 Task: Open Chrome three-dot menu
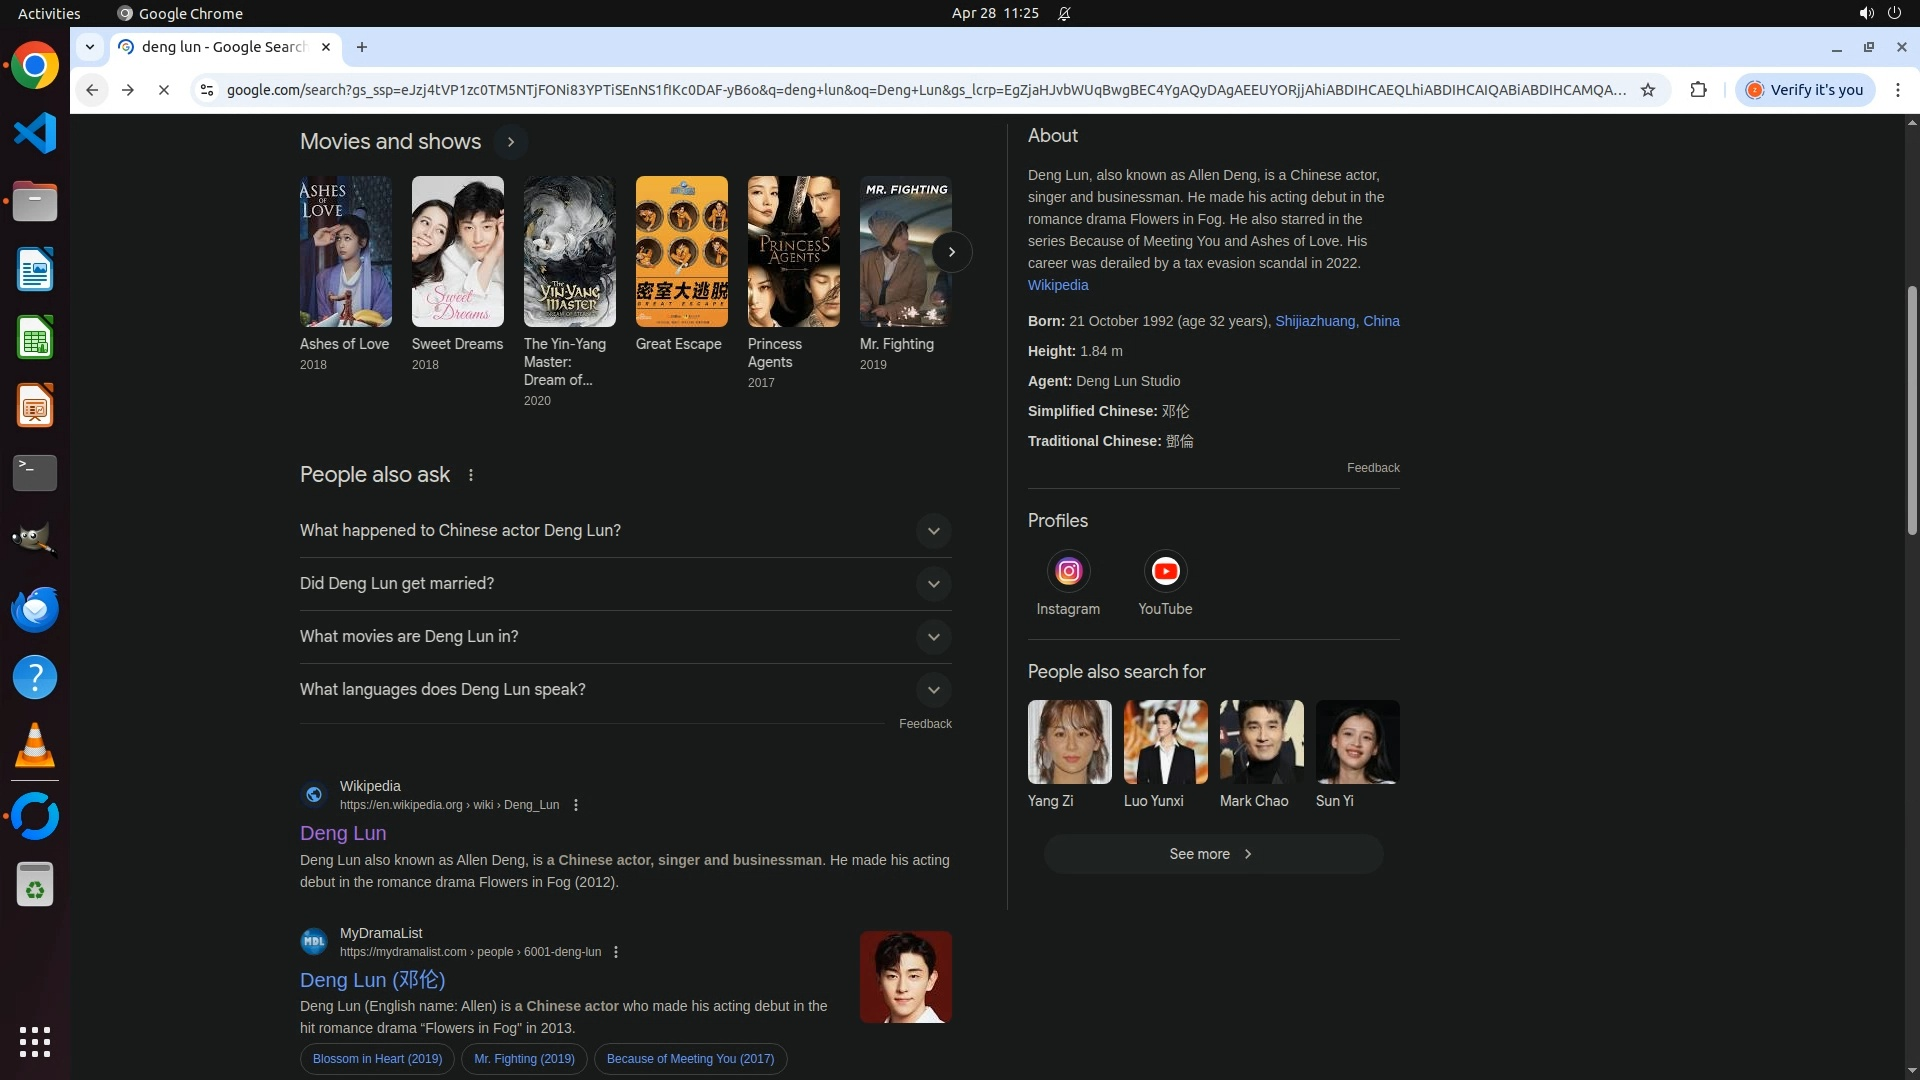coord(1898,90)
